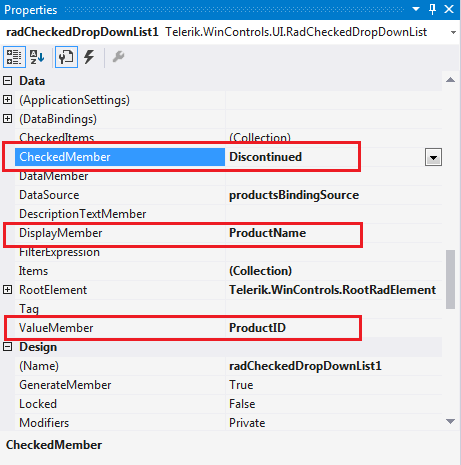Select the Items property
The width and height of the screenshot is (461, 465).
point(33,271)
